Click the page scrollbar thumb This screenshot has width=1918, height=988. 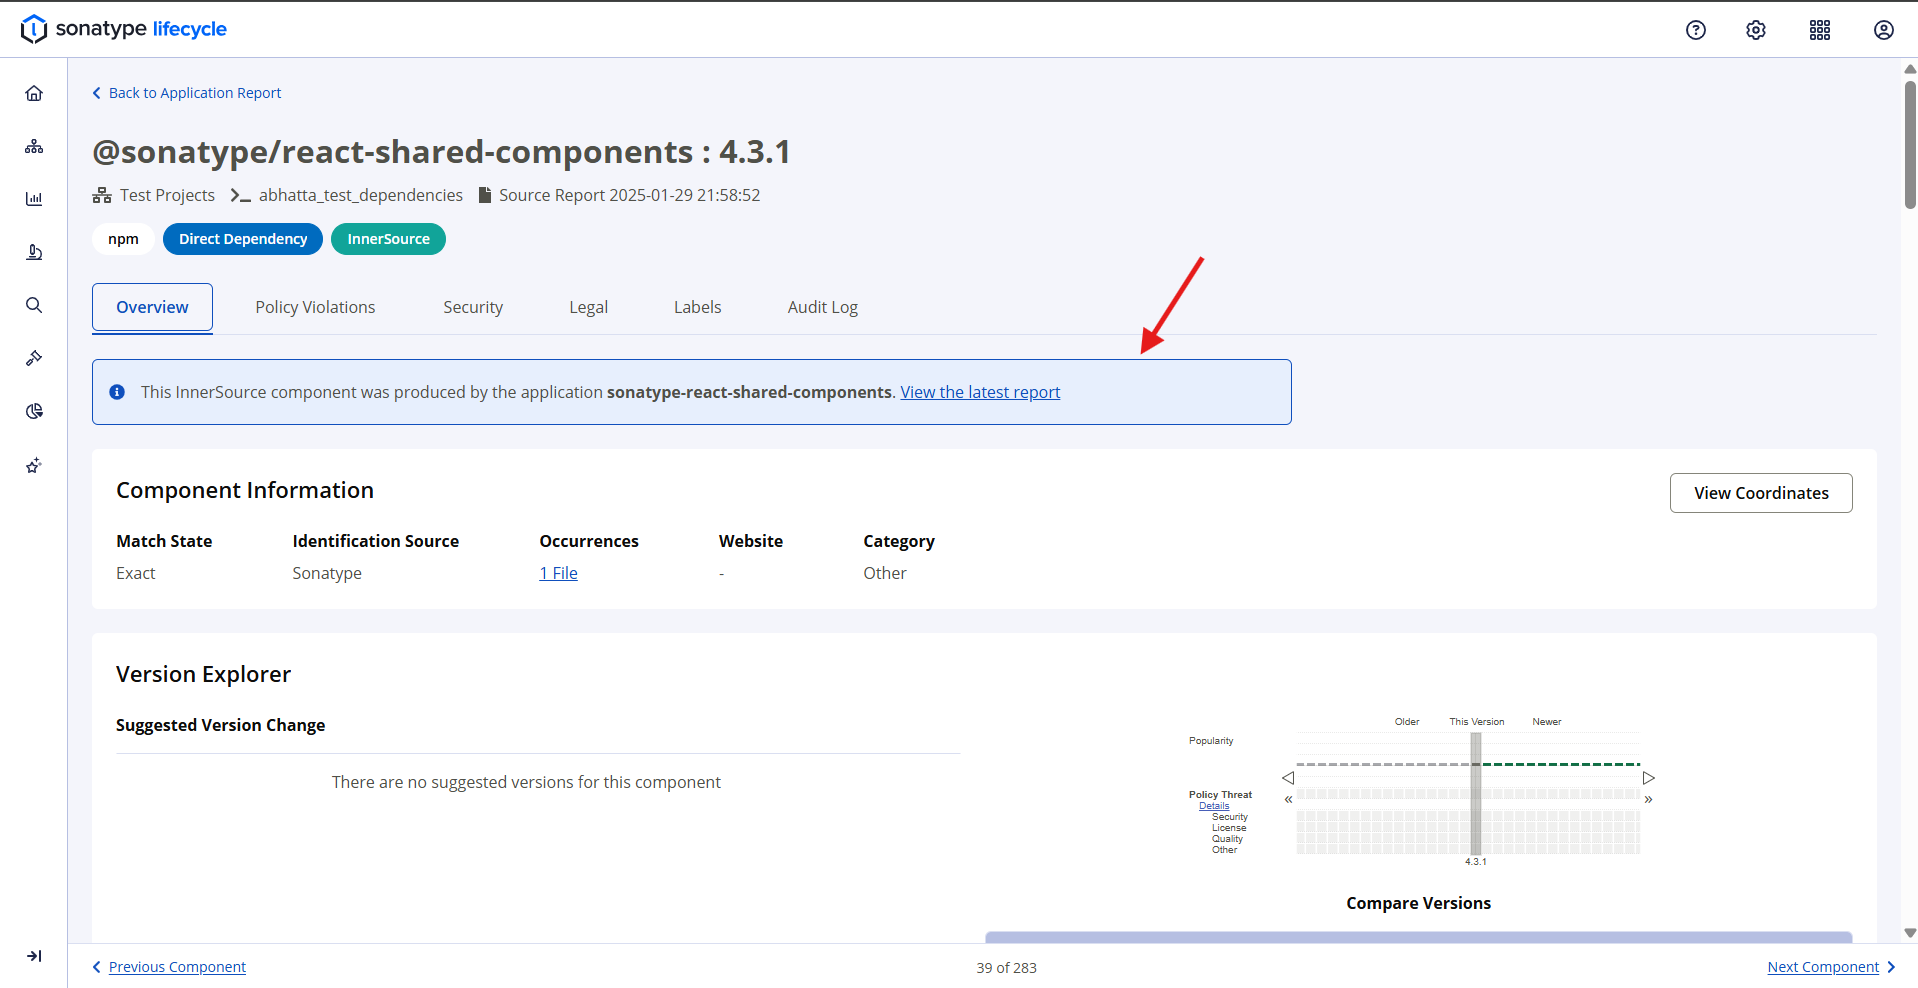1910,144
